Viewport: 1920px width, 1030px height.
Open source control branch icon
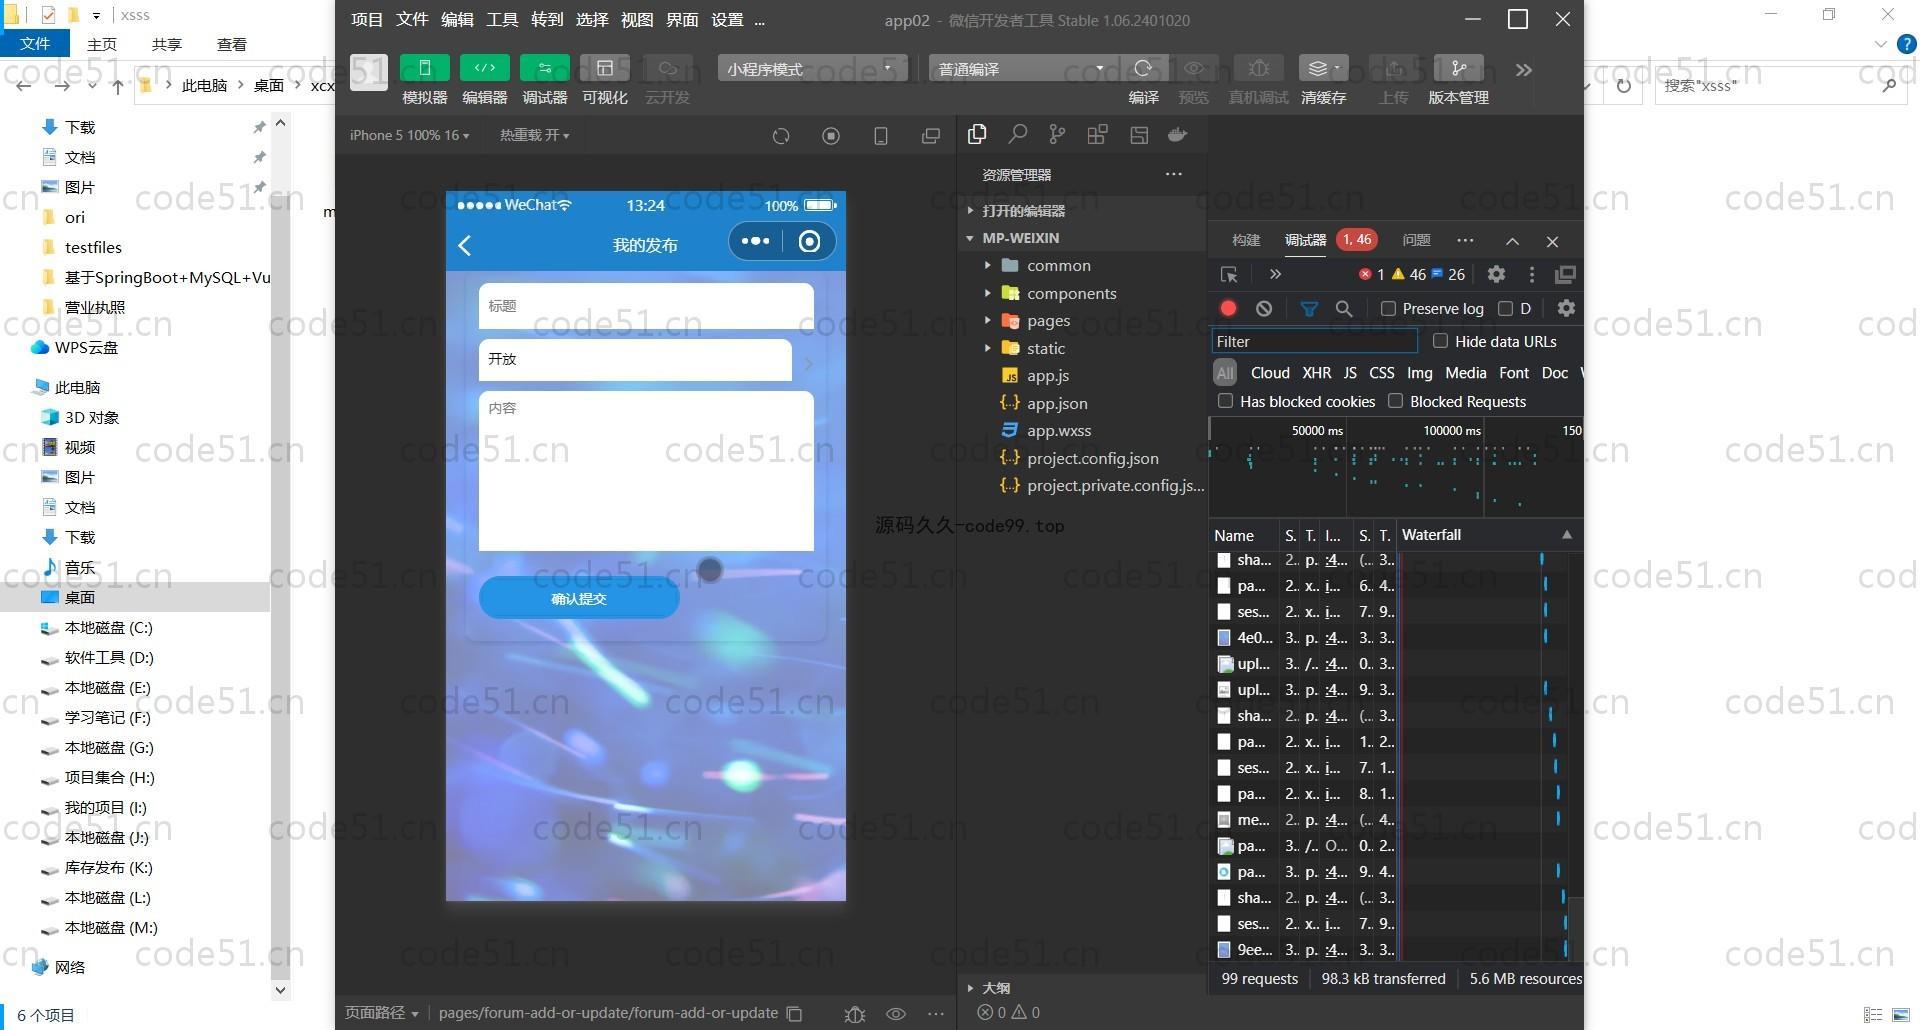click(x=1057, y=135)
